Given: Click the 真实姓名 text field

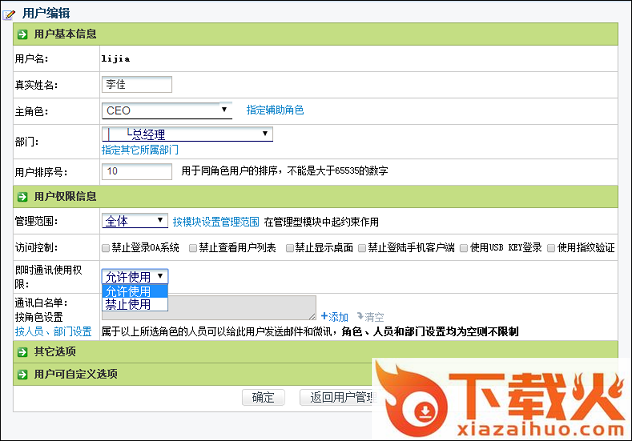Looking at the screenshot, I should point(137,84).
